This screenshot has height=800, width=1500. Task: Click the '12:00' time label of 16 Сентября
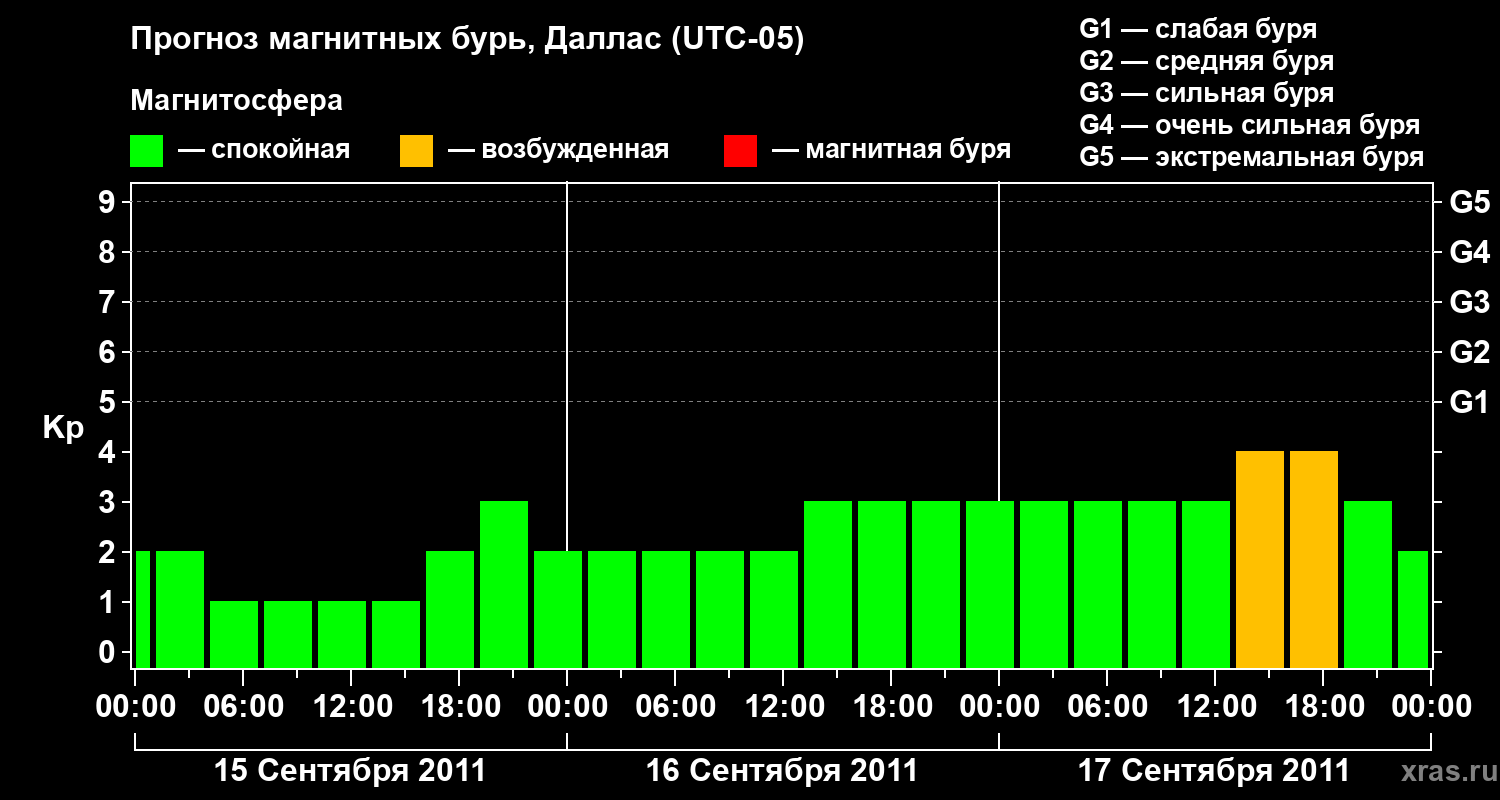[x=783, y=707]
